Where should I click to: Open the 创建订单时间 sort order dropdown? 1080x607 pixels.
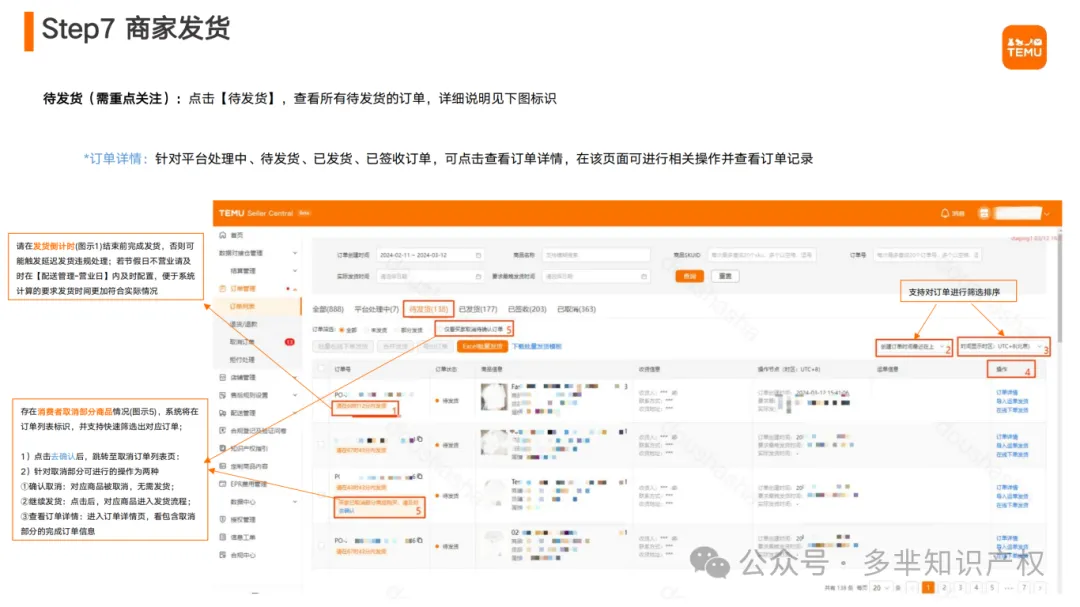tap(912, 347)
